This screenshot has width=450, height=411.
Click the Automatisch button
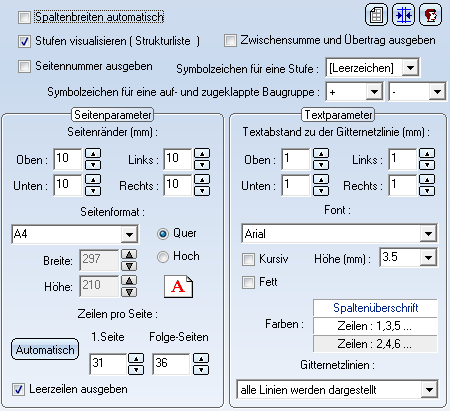[45, 349]
